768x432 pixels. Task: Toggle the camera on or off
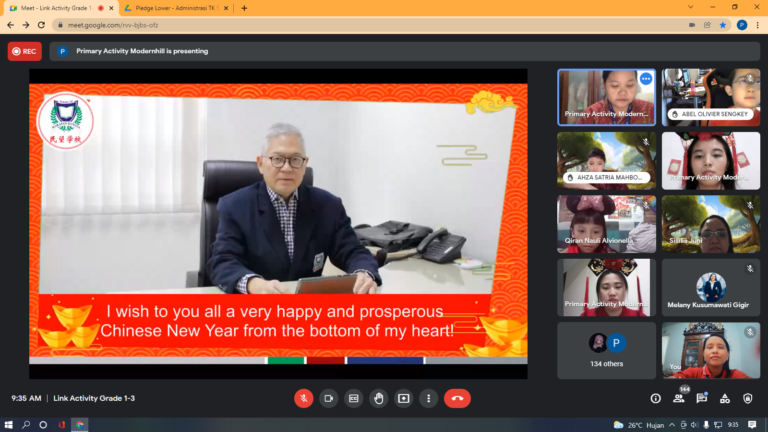click(x=328, y=398)
